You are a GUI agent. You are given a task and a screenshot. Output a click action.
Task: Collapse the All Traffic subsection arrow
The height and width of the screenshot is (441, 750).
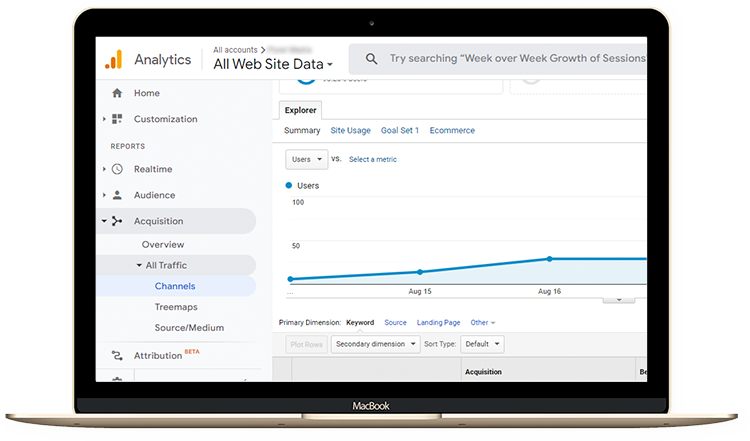[x=139, y=265]
